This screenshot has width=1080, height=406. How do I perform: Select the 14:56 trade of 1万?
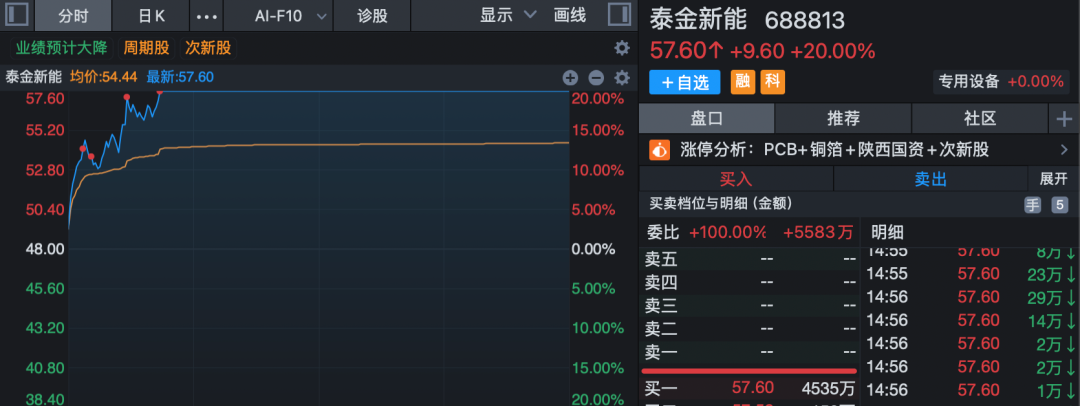click(x=970, y=390)
